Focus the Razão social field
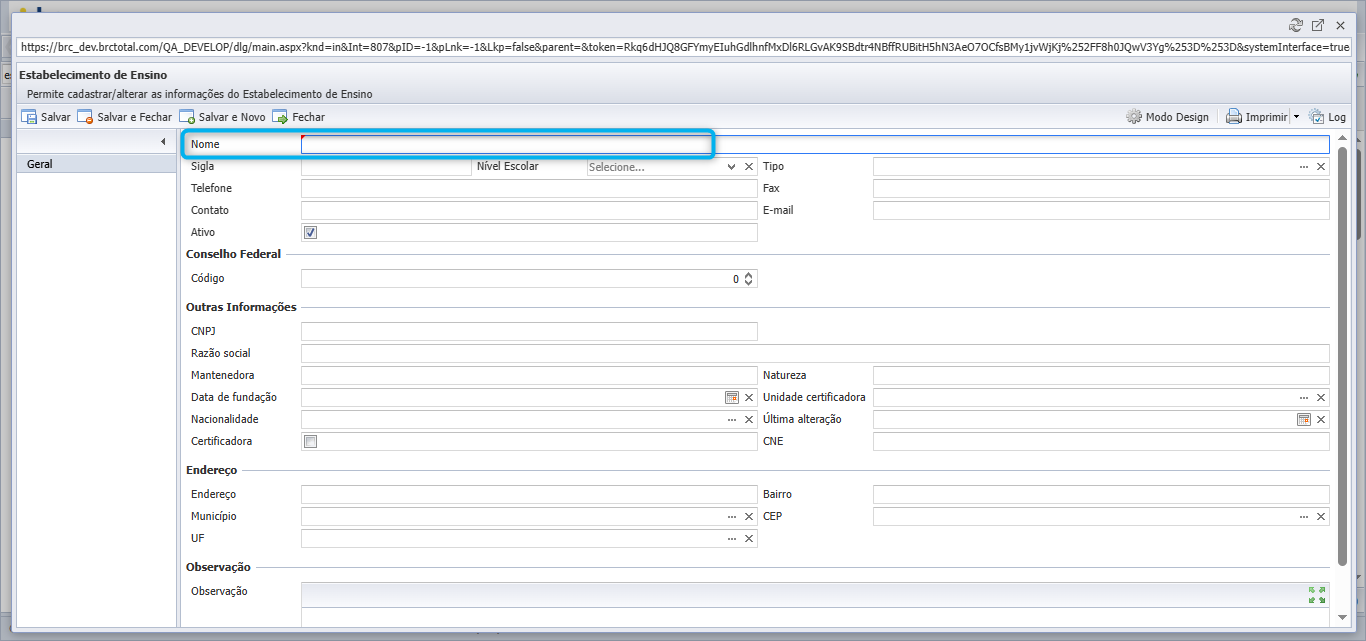 click(815, 353)
